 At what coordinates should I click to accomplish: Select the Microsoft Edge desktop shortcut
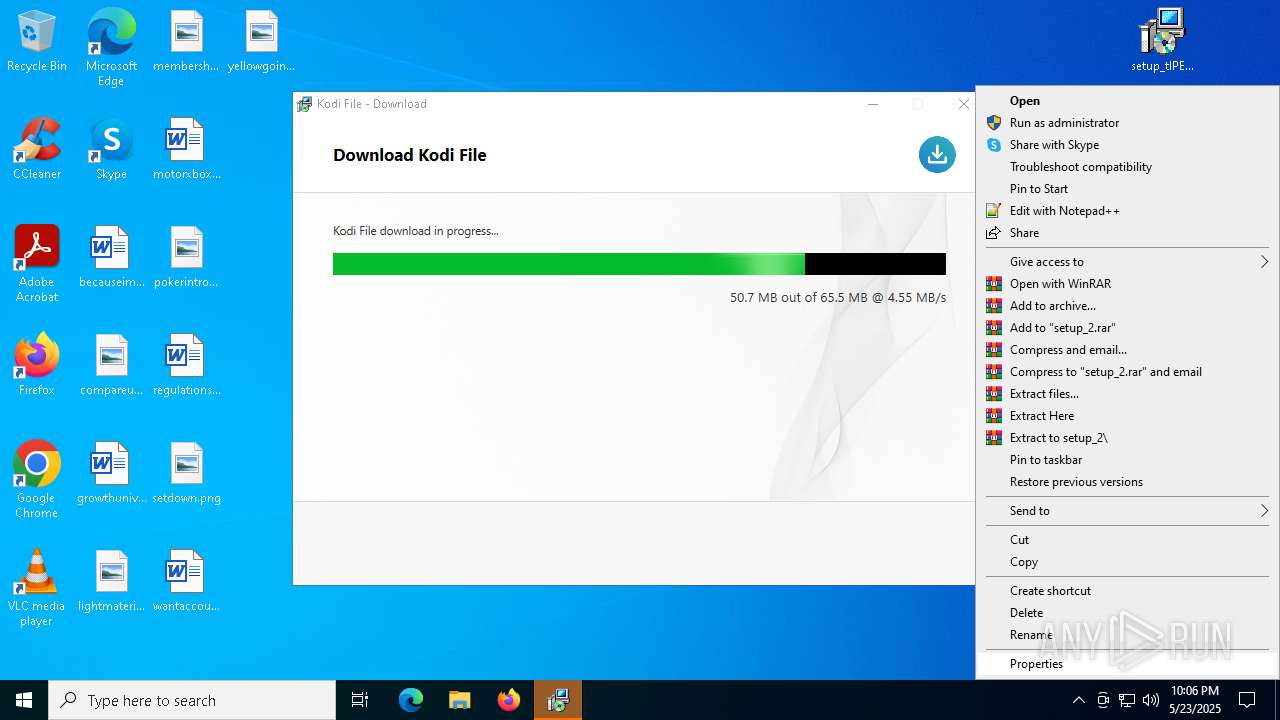coord(111,48)
